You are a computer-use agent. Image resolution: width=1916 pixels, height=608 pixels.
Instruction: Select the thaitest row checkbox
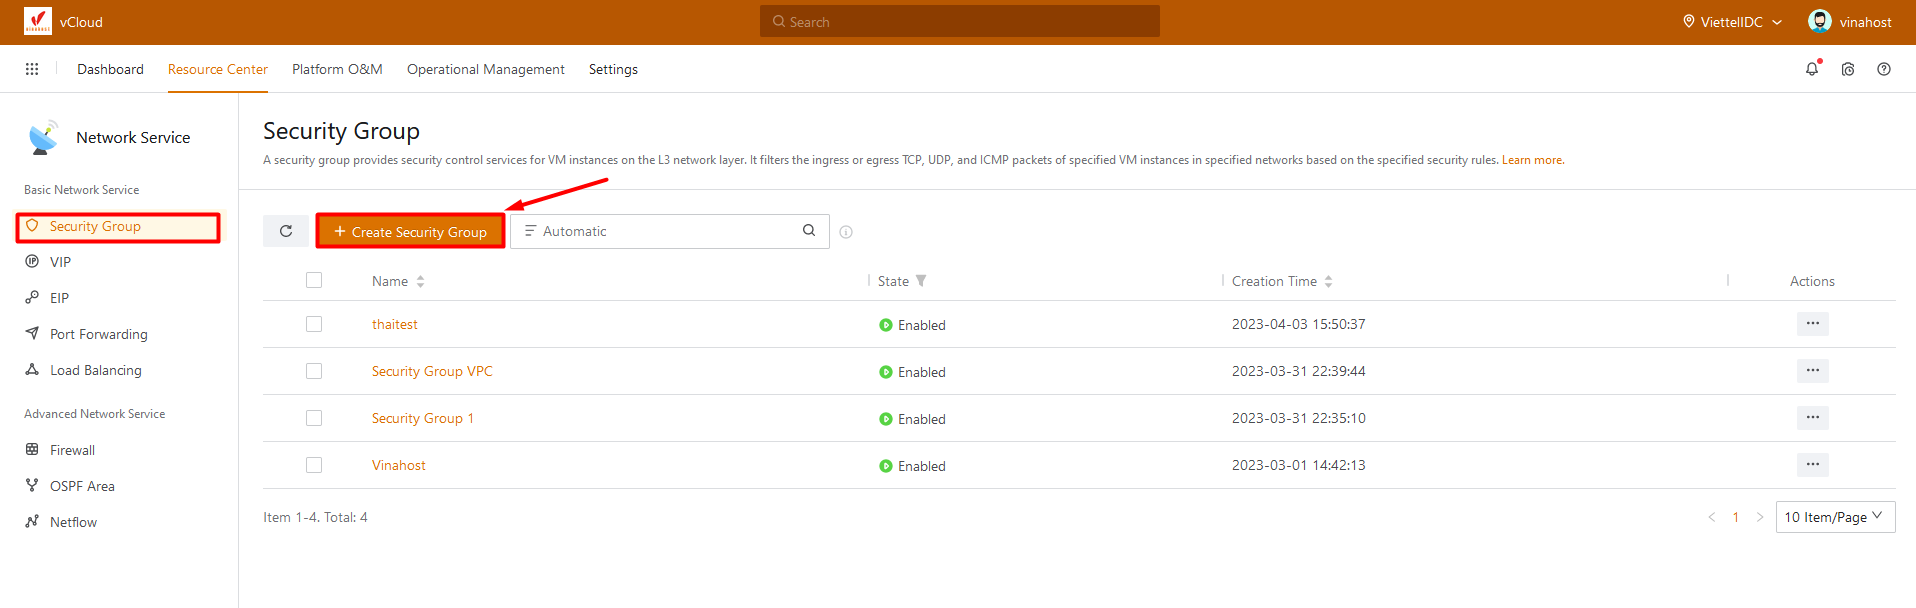314,324
